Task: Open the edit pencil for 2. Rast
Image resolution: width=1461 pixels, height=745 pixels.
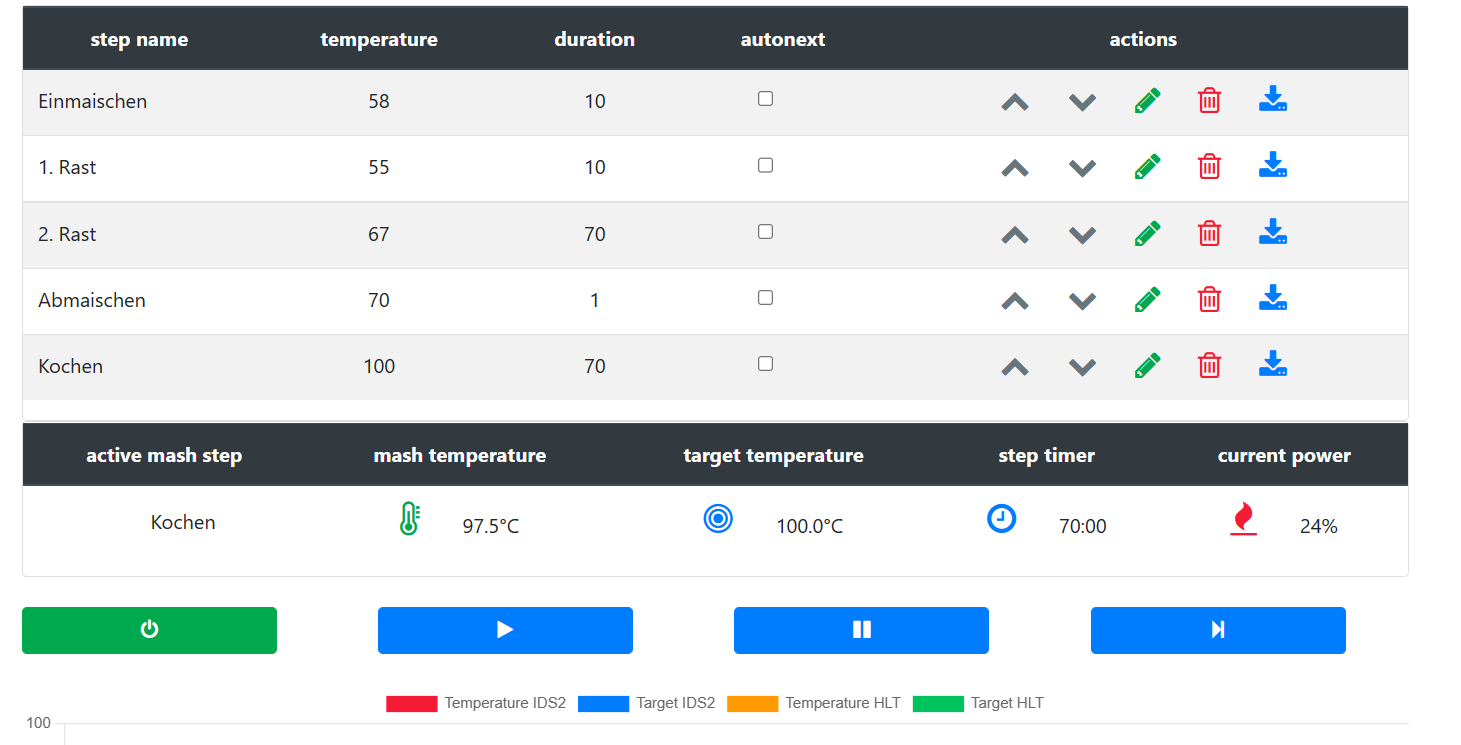Action: point(1147,233)
